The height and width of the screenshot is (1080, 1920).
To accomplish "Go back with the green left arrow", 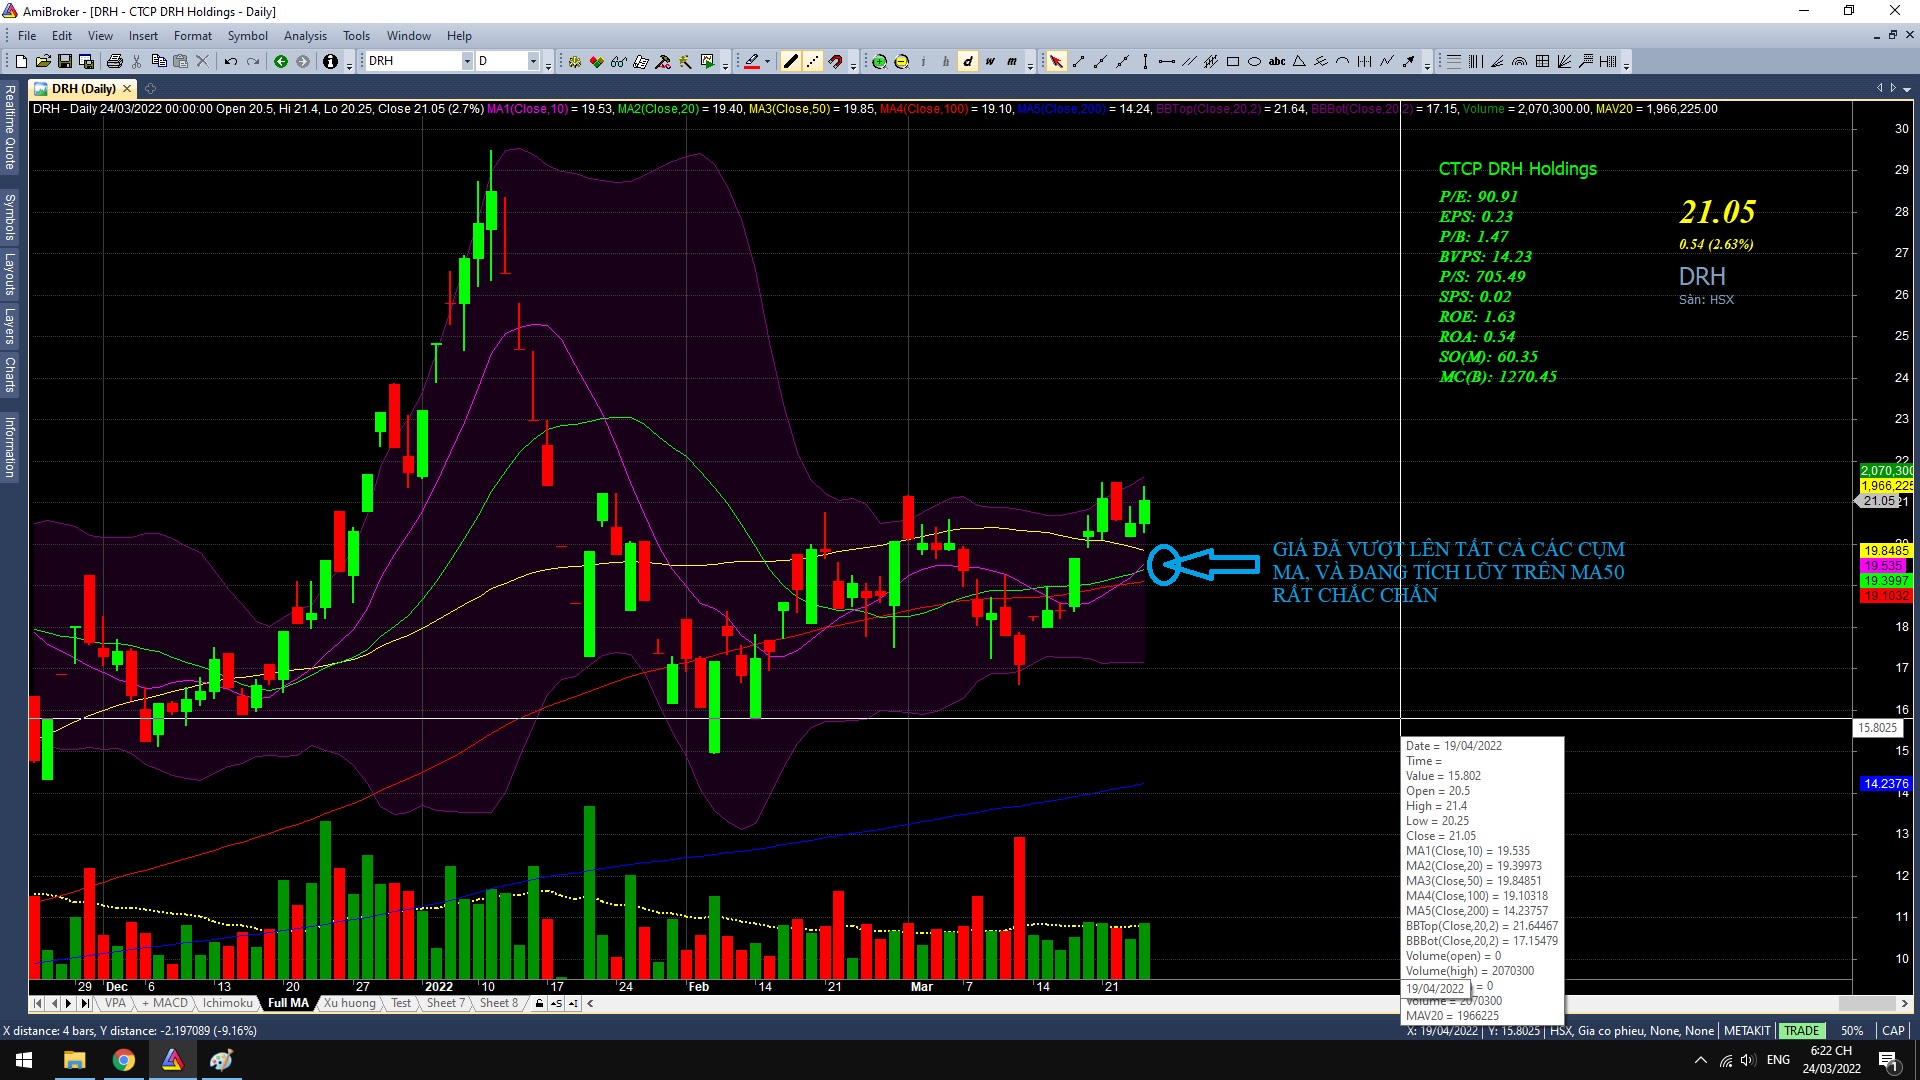I will point(281,62).
